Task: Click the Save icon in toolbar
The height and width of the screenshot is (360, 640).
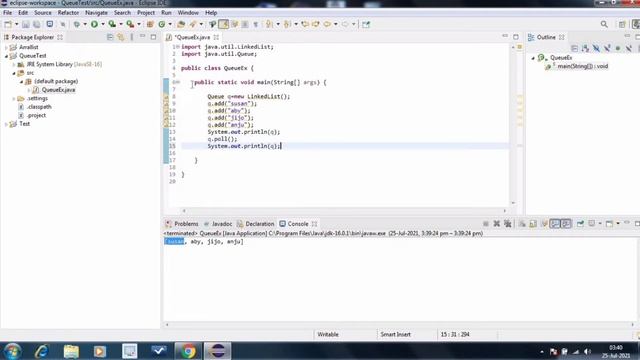Action: point(26,24)
